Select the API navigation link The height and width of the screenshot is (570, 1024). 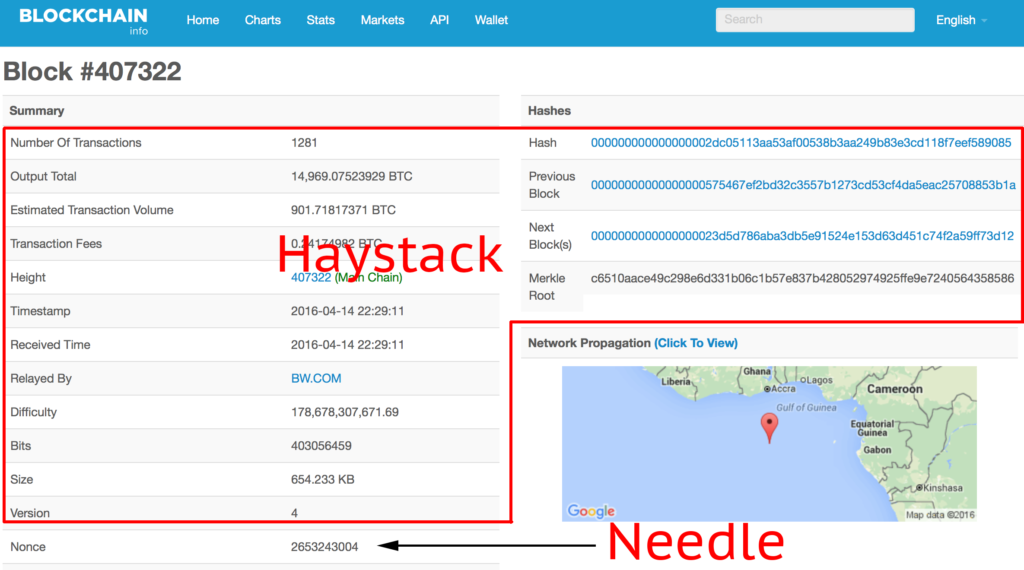[x=440, y=20]
